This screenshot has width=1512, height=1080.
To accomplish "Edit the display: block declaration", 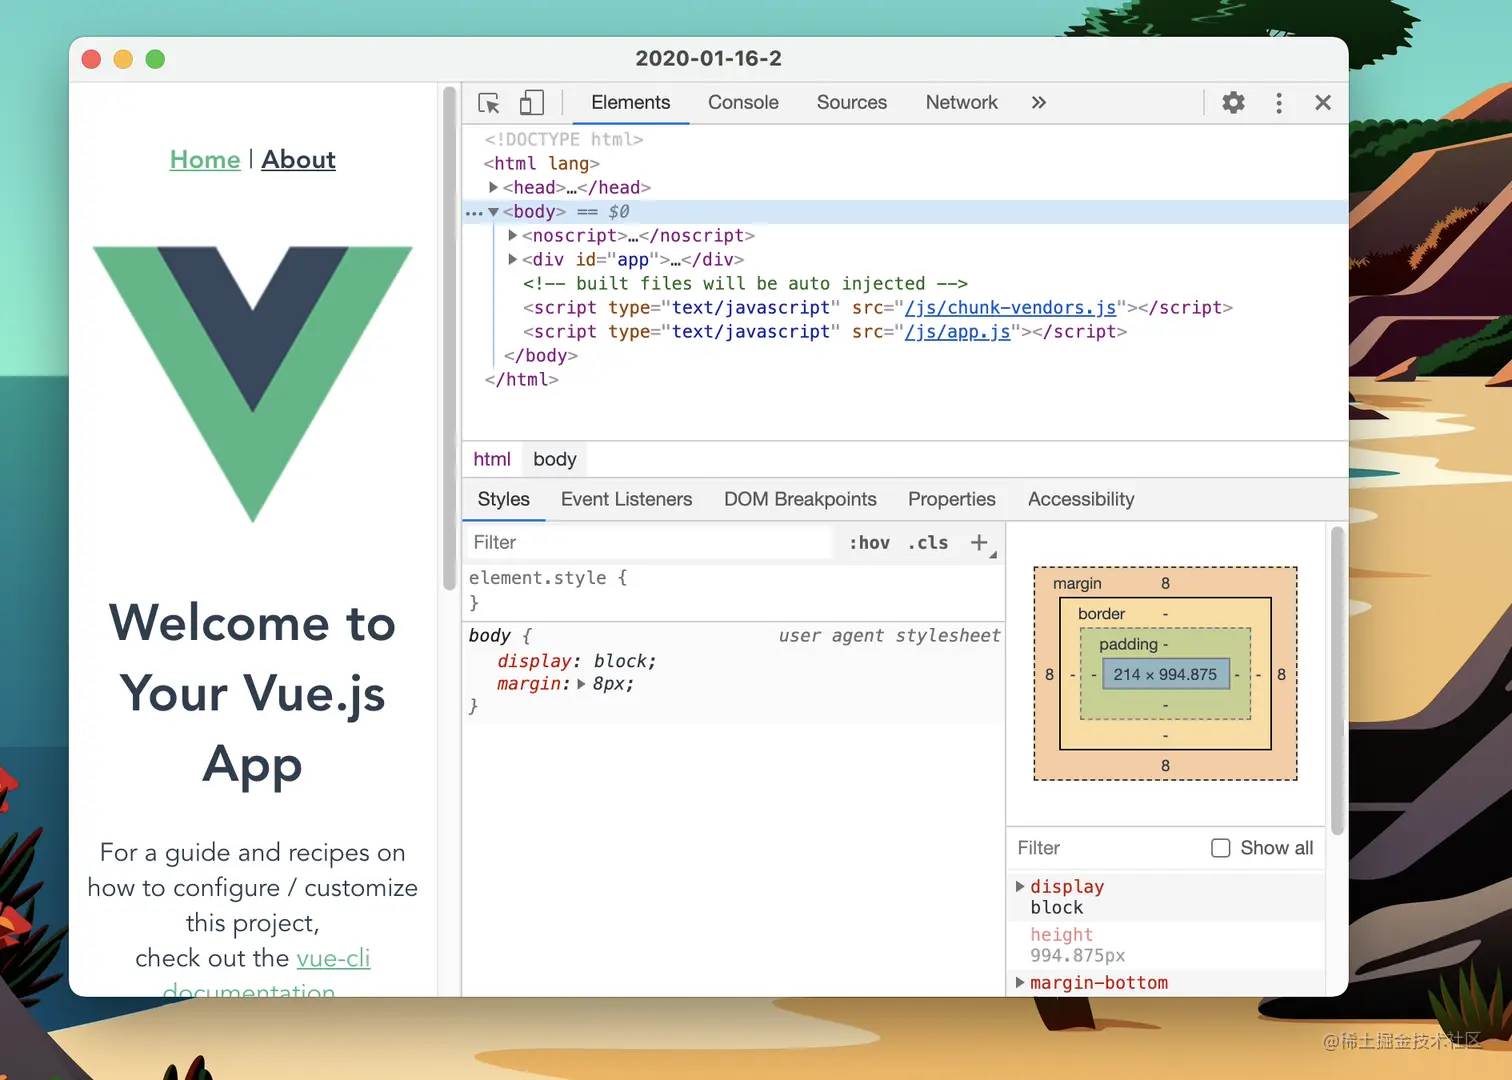I will [576, 661].
